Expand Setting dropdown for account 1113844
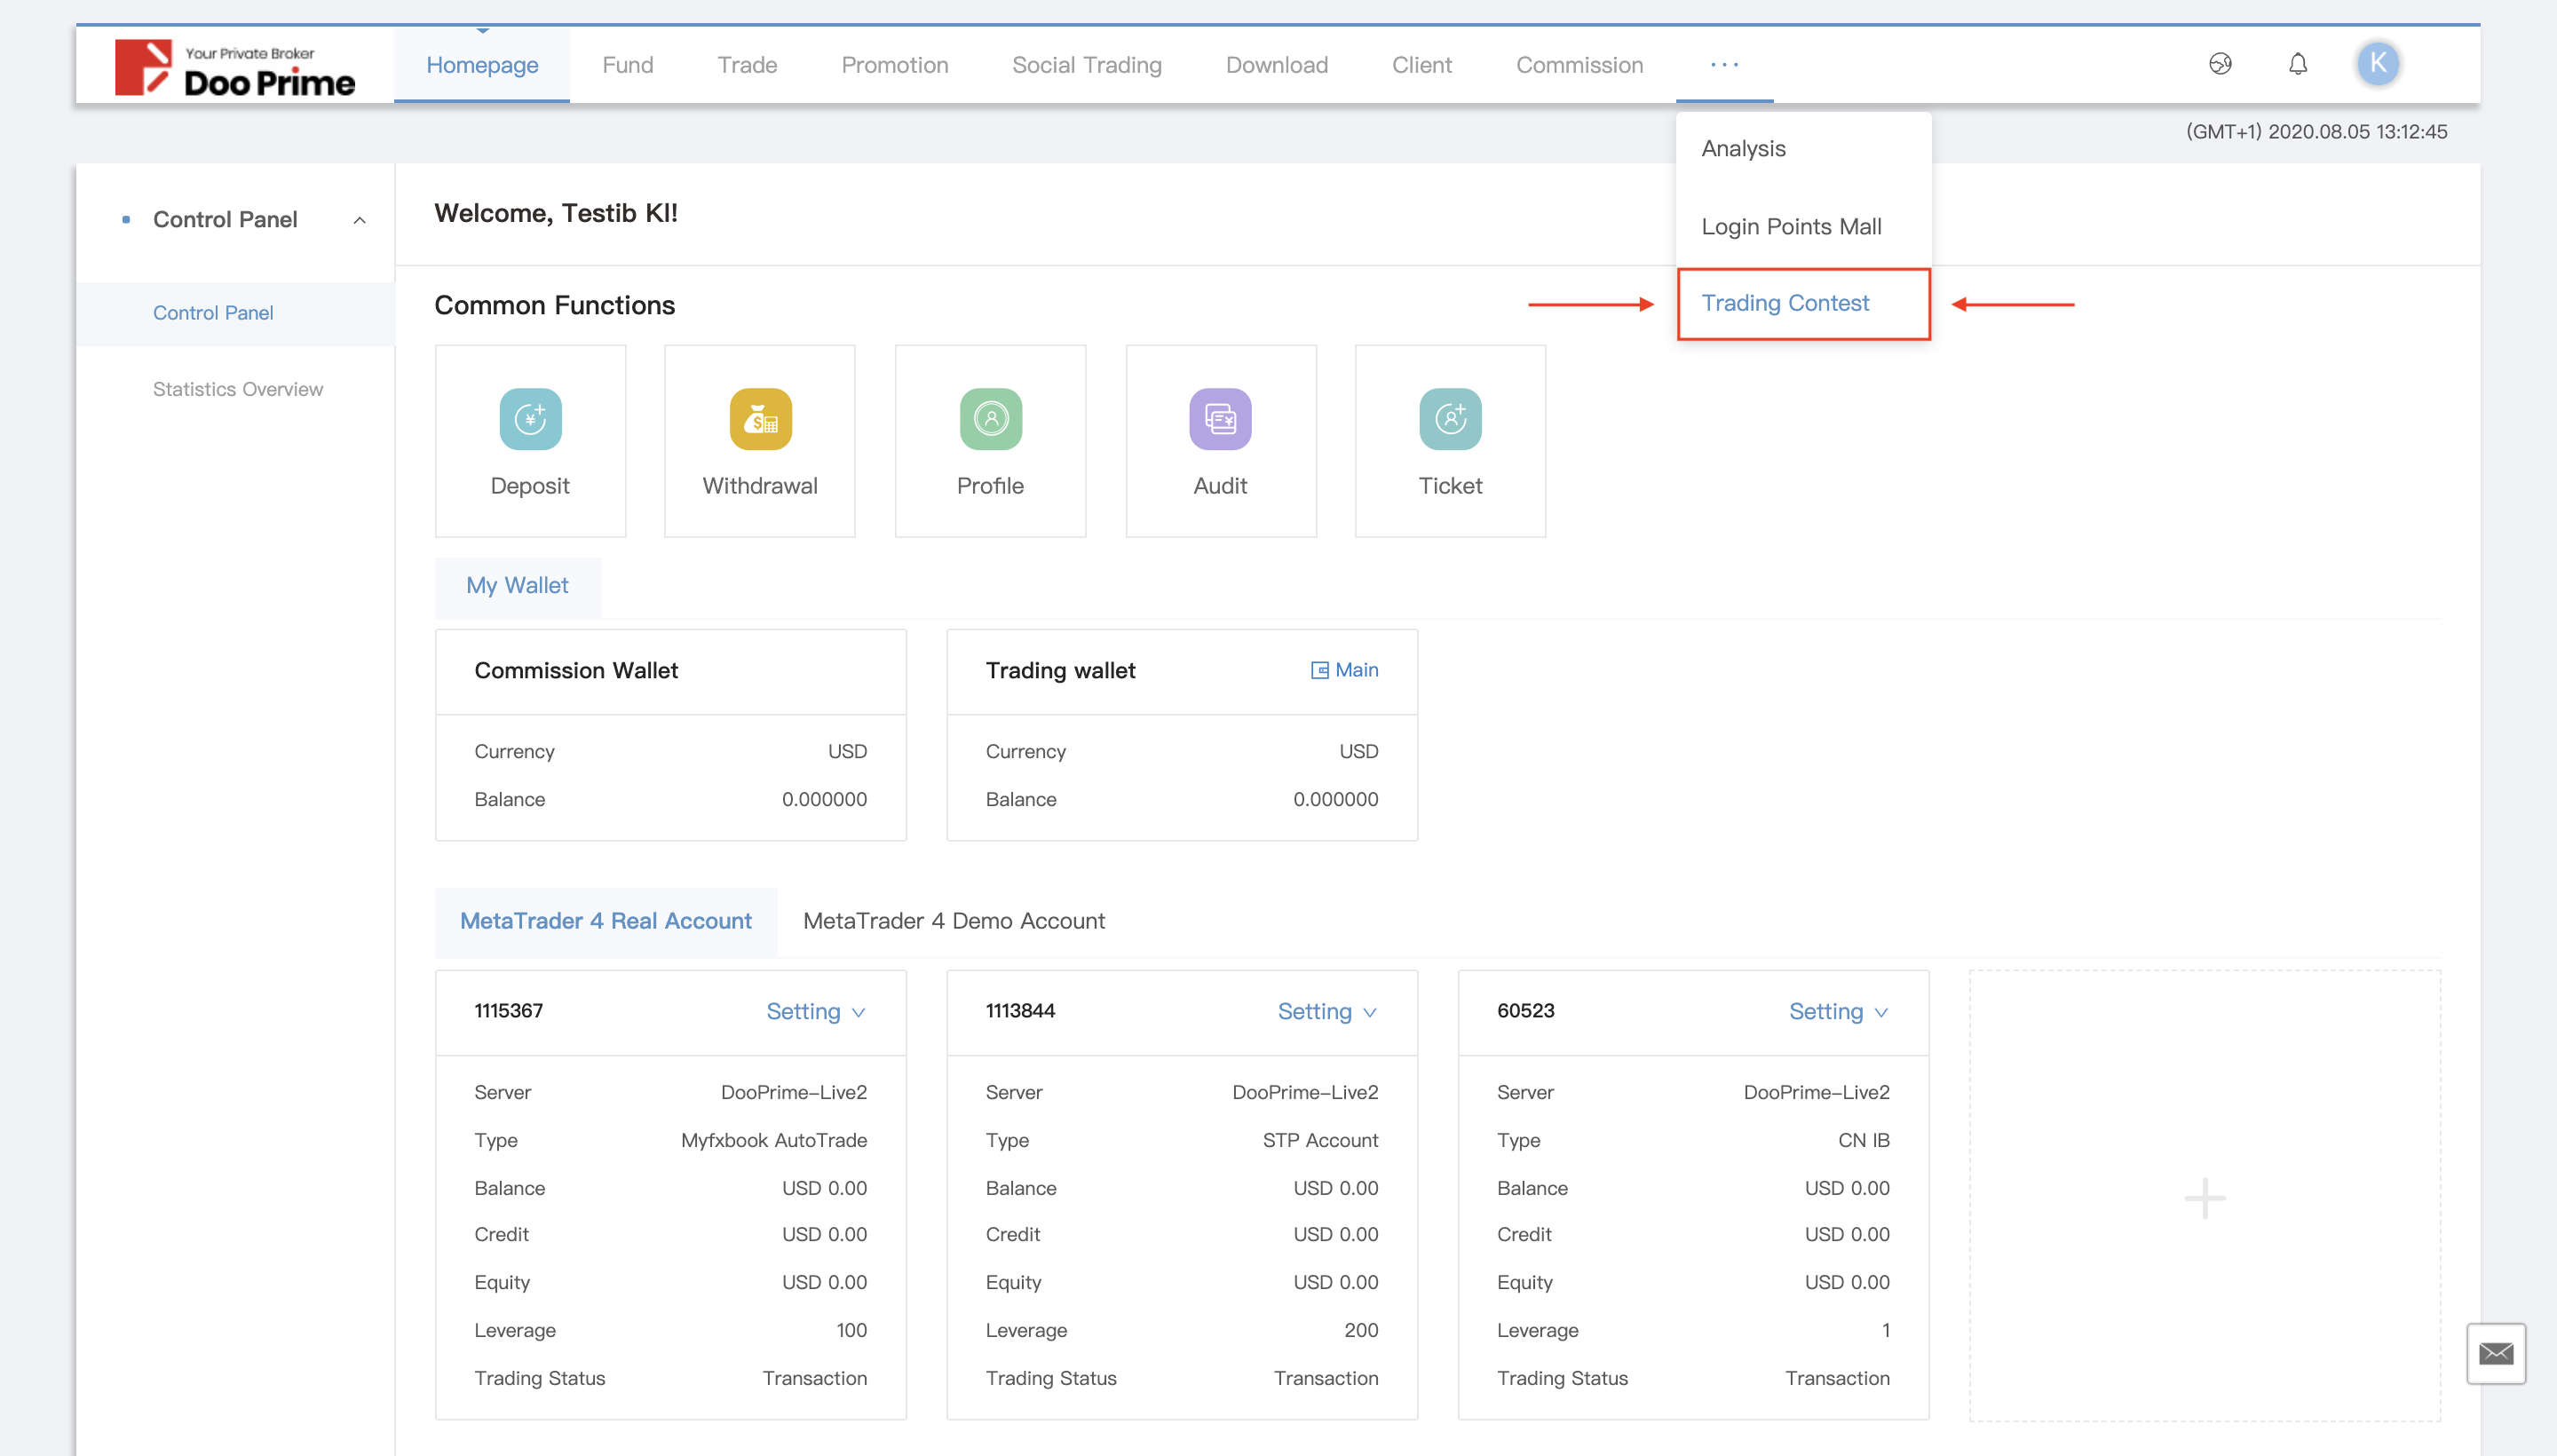 (x=1326, y=1011)
